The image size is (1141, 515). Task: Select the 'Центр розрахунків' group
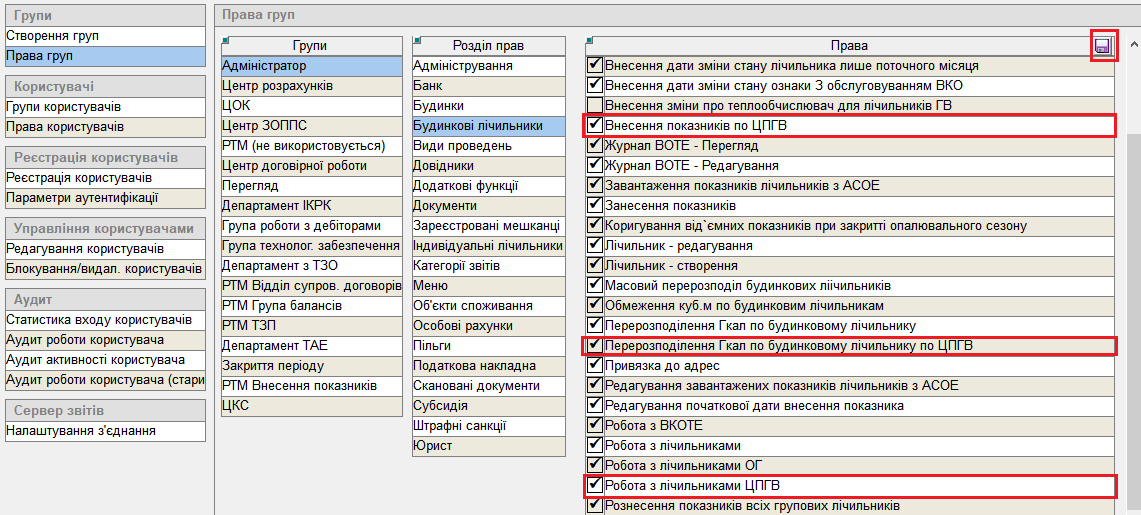coord(277,86)
